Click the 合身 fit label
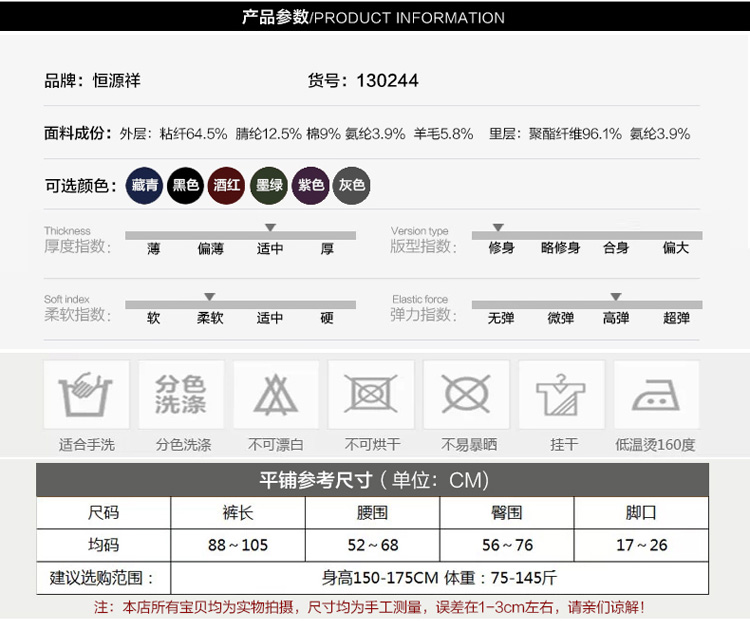This screenshot has height=621, width=750. point(616,248)
